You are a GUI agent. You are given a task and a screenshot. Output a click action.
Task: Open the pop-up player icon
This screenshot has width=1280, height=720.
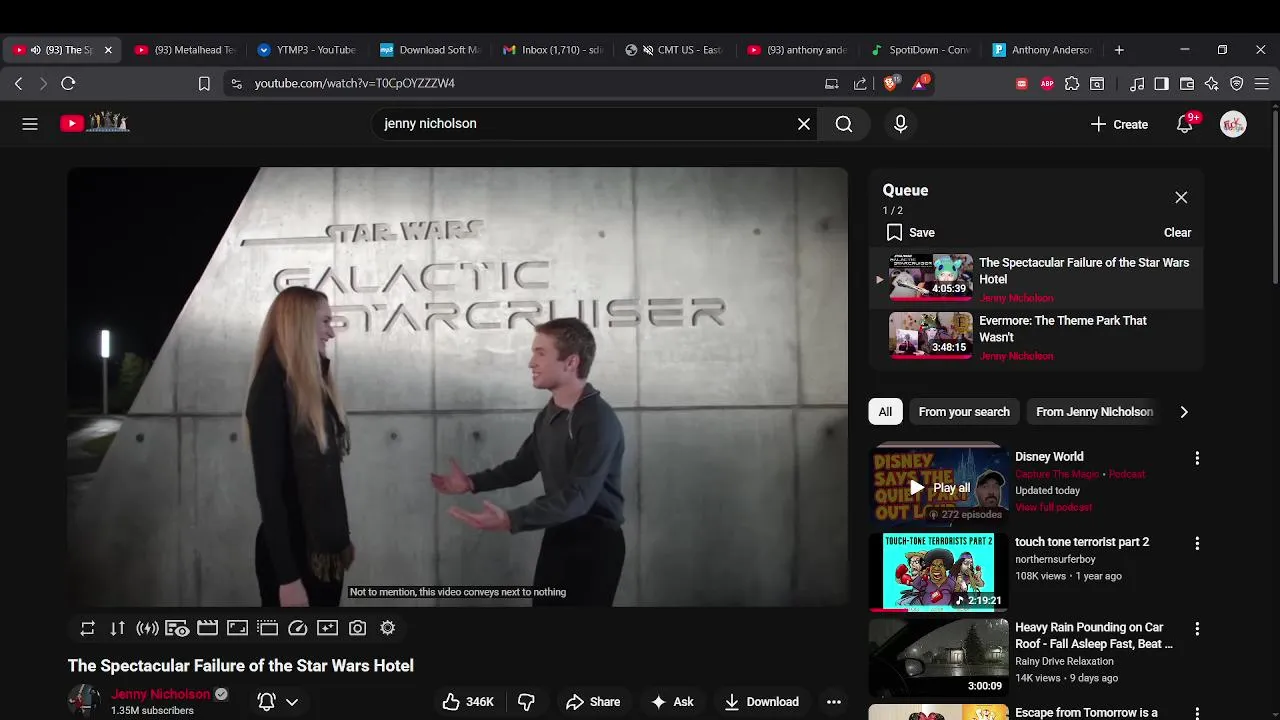(267, 628)
